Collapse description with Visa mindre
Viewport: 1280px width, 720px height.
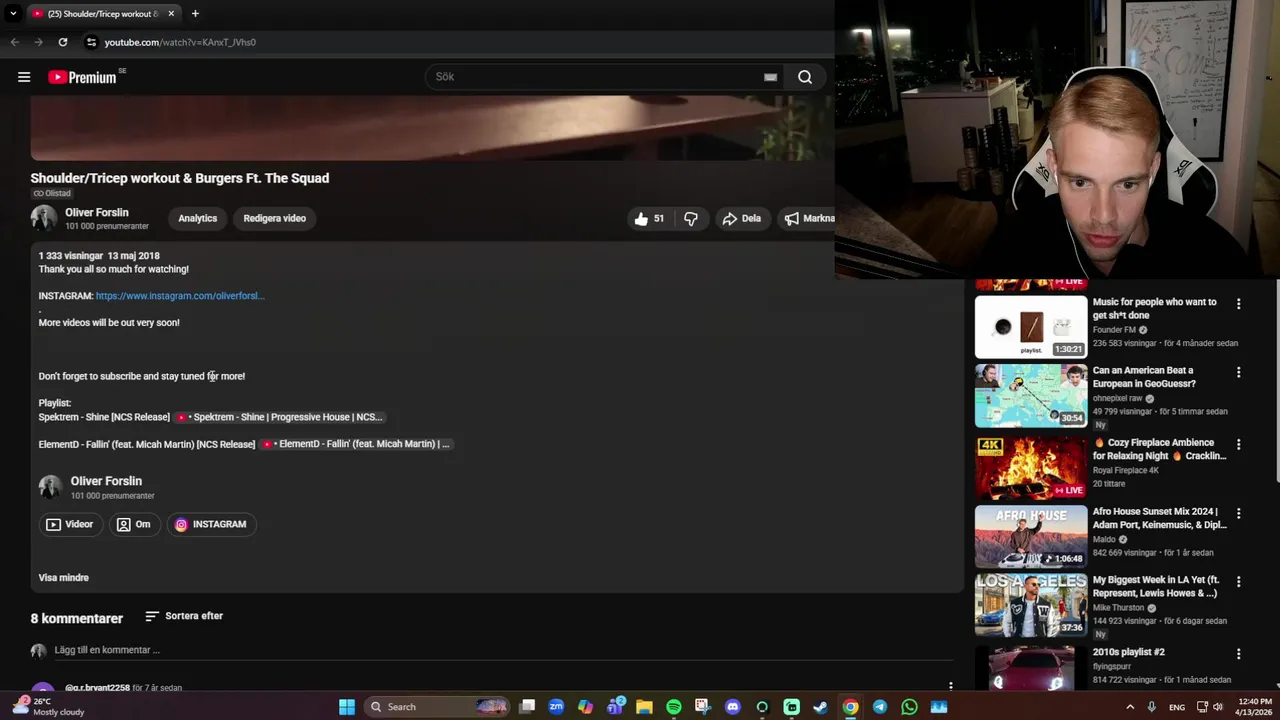click(63, 578)
